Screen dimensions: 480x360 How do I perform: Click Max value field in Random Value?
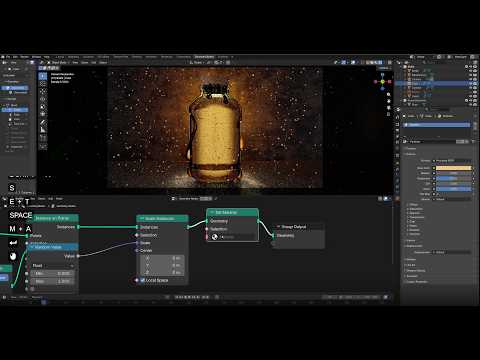(x=52, y=281)
